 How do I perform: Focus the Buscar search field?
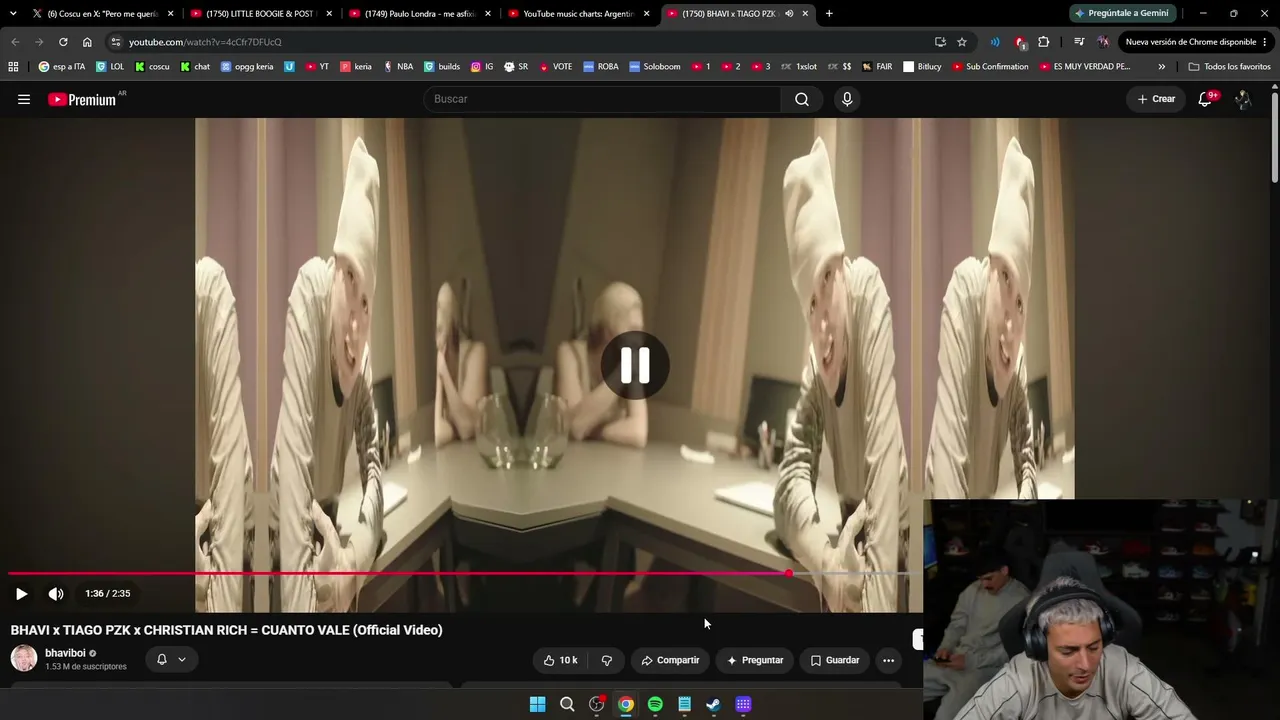point(602,99)
